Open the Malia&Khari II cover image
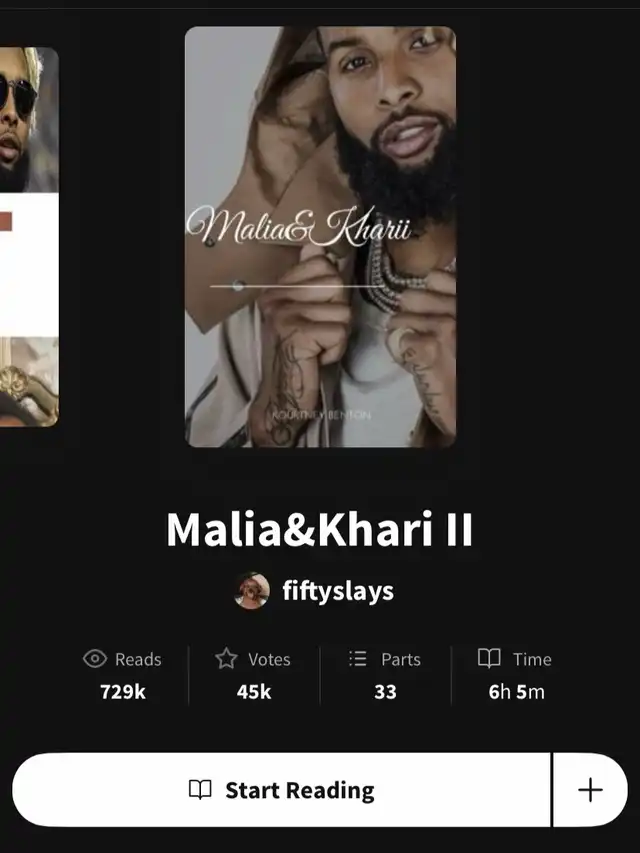Screen dimensions: 640x853 [320, 237]
